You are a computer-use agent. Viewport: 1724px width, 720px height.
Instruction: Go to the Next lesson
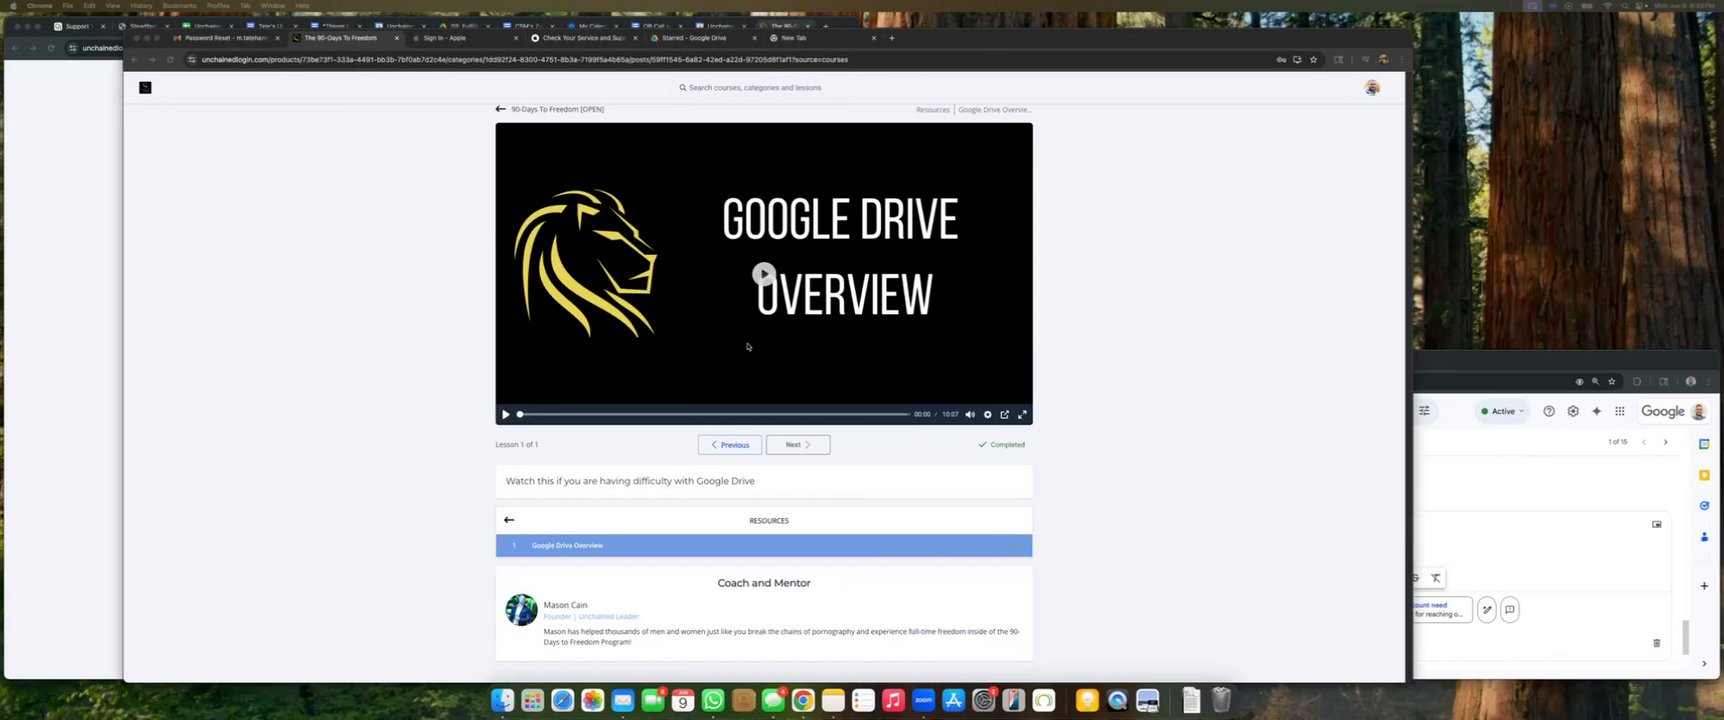(798, 445)
